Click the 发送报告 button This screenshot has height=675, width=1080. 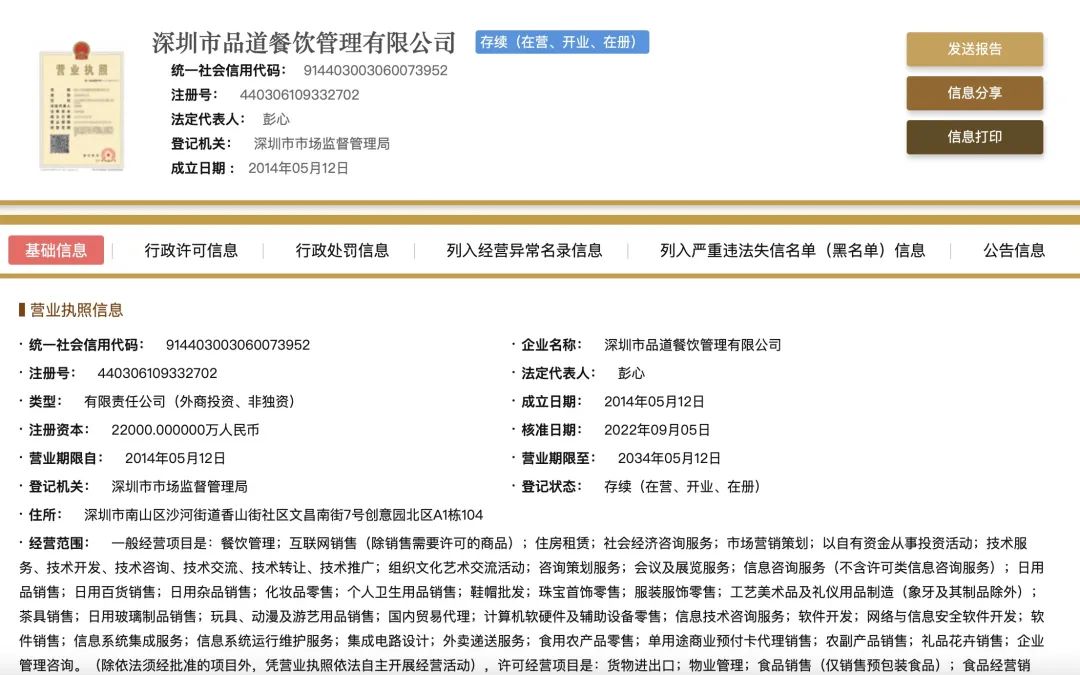coord(975,49)
